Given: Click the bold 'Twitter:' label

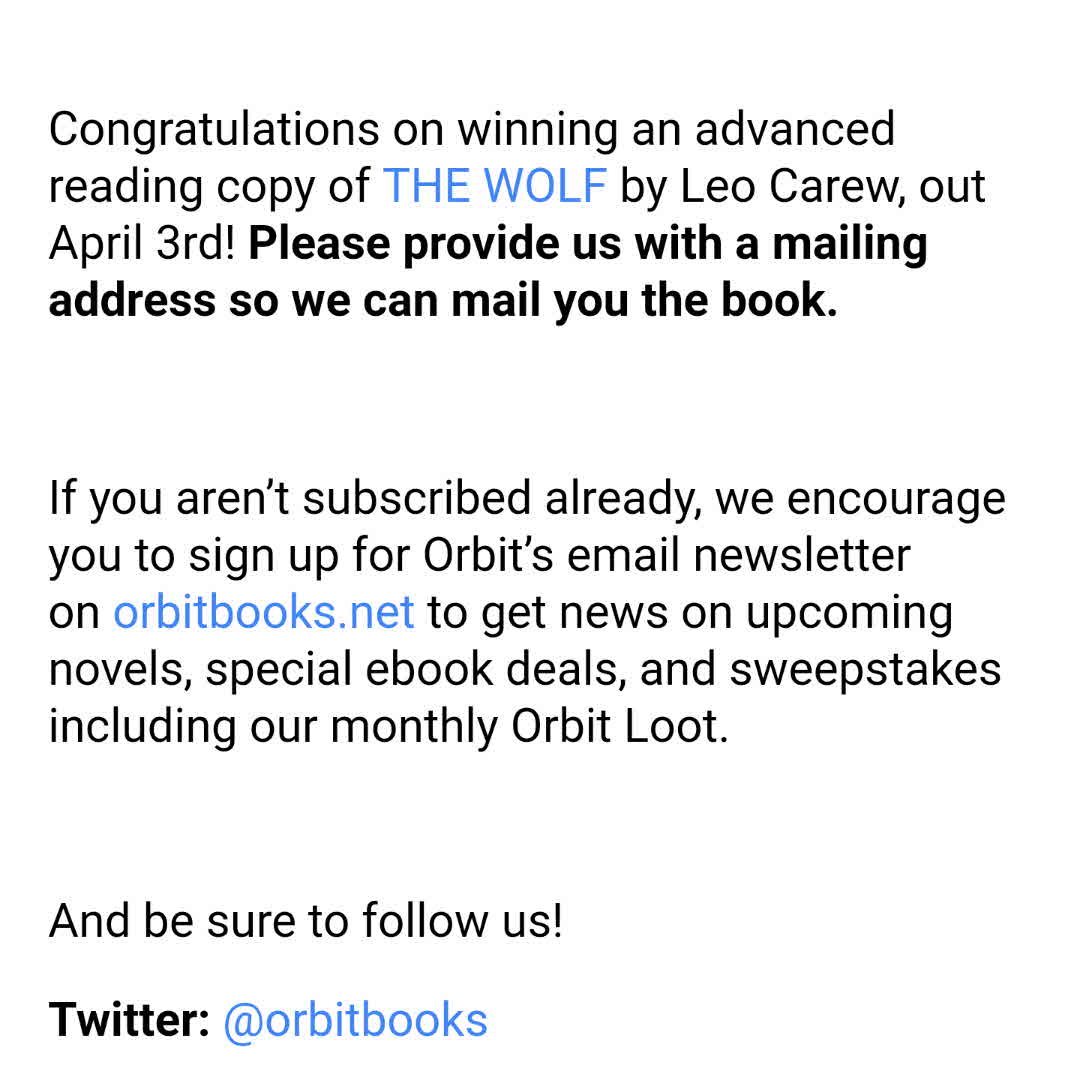Looking at the screenshot, I should tap(129, 1020).
